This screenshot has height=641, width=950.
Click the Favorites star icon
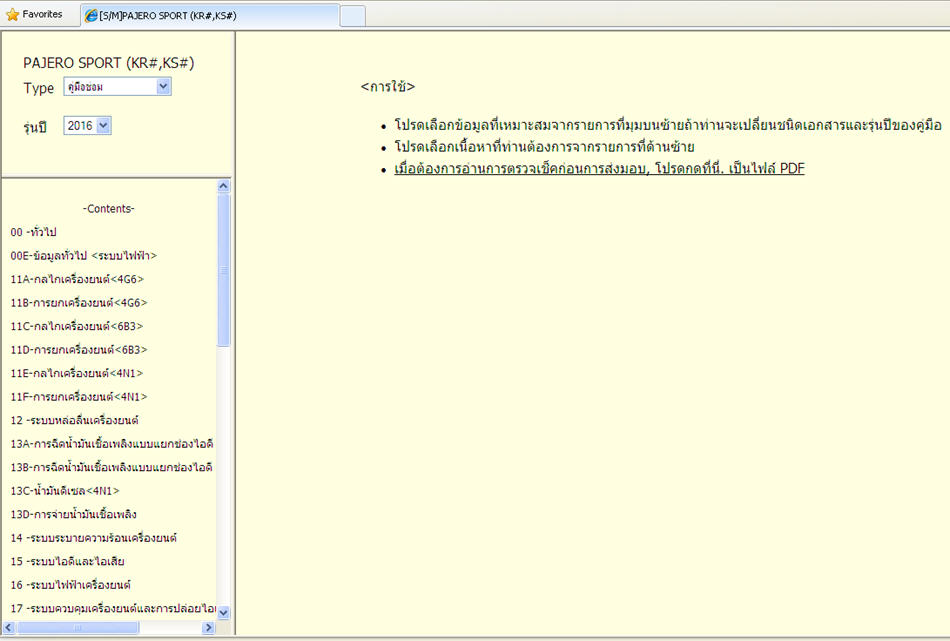click(x=12, y=15)
